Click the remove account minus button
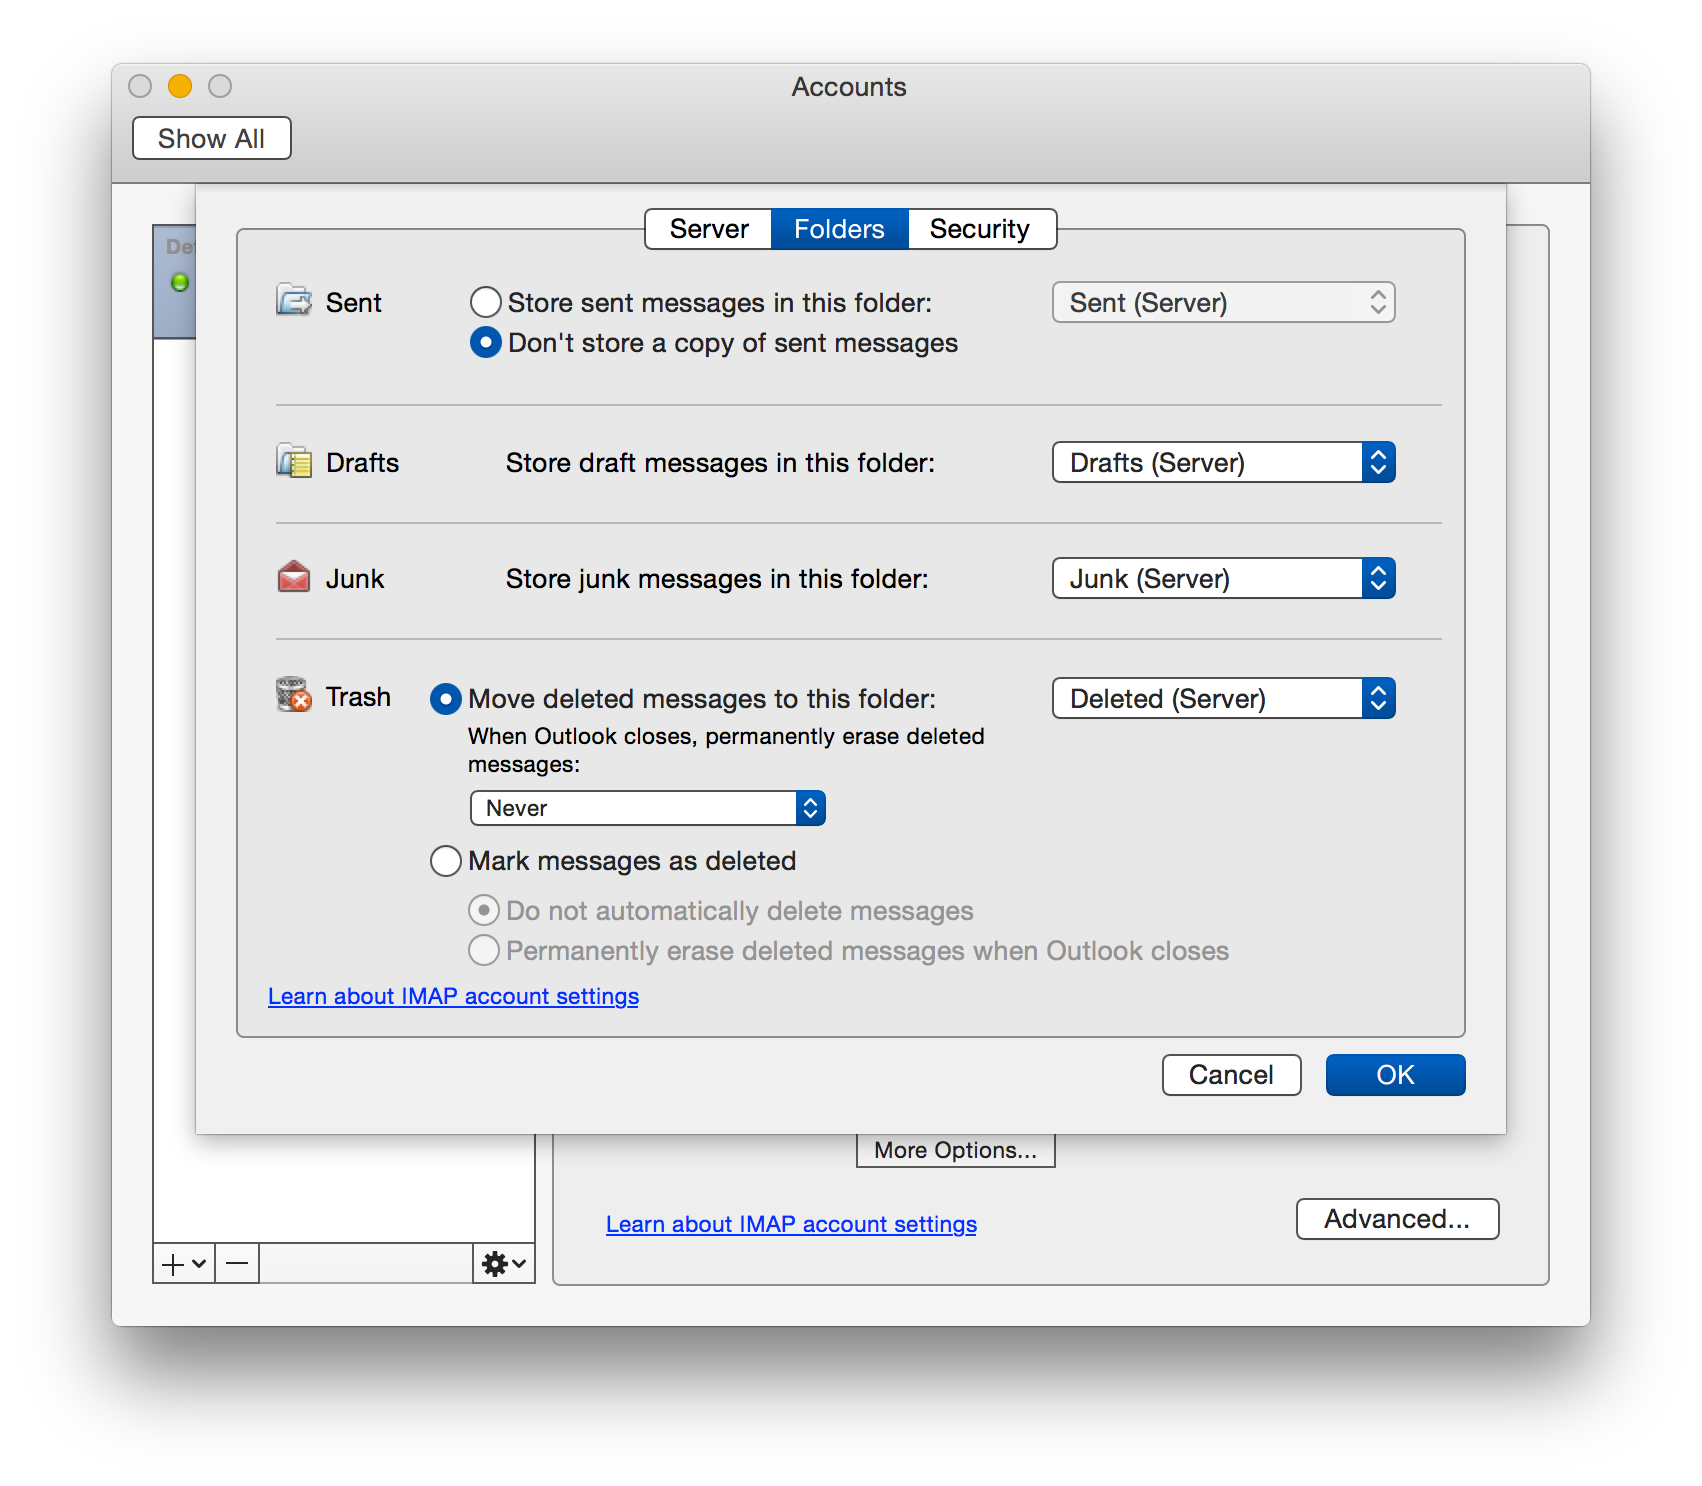This screenshot has width=1702, height=1486. click(x=237, y=1264)
